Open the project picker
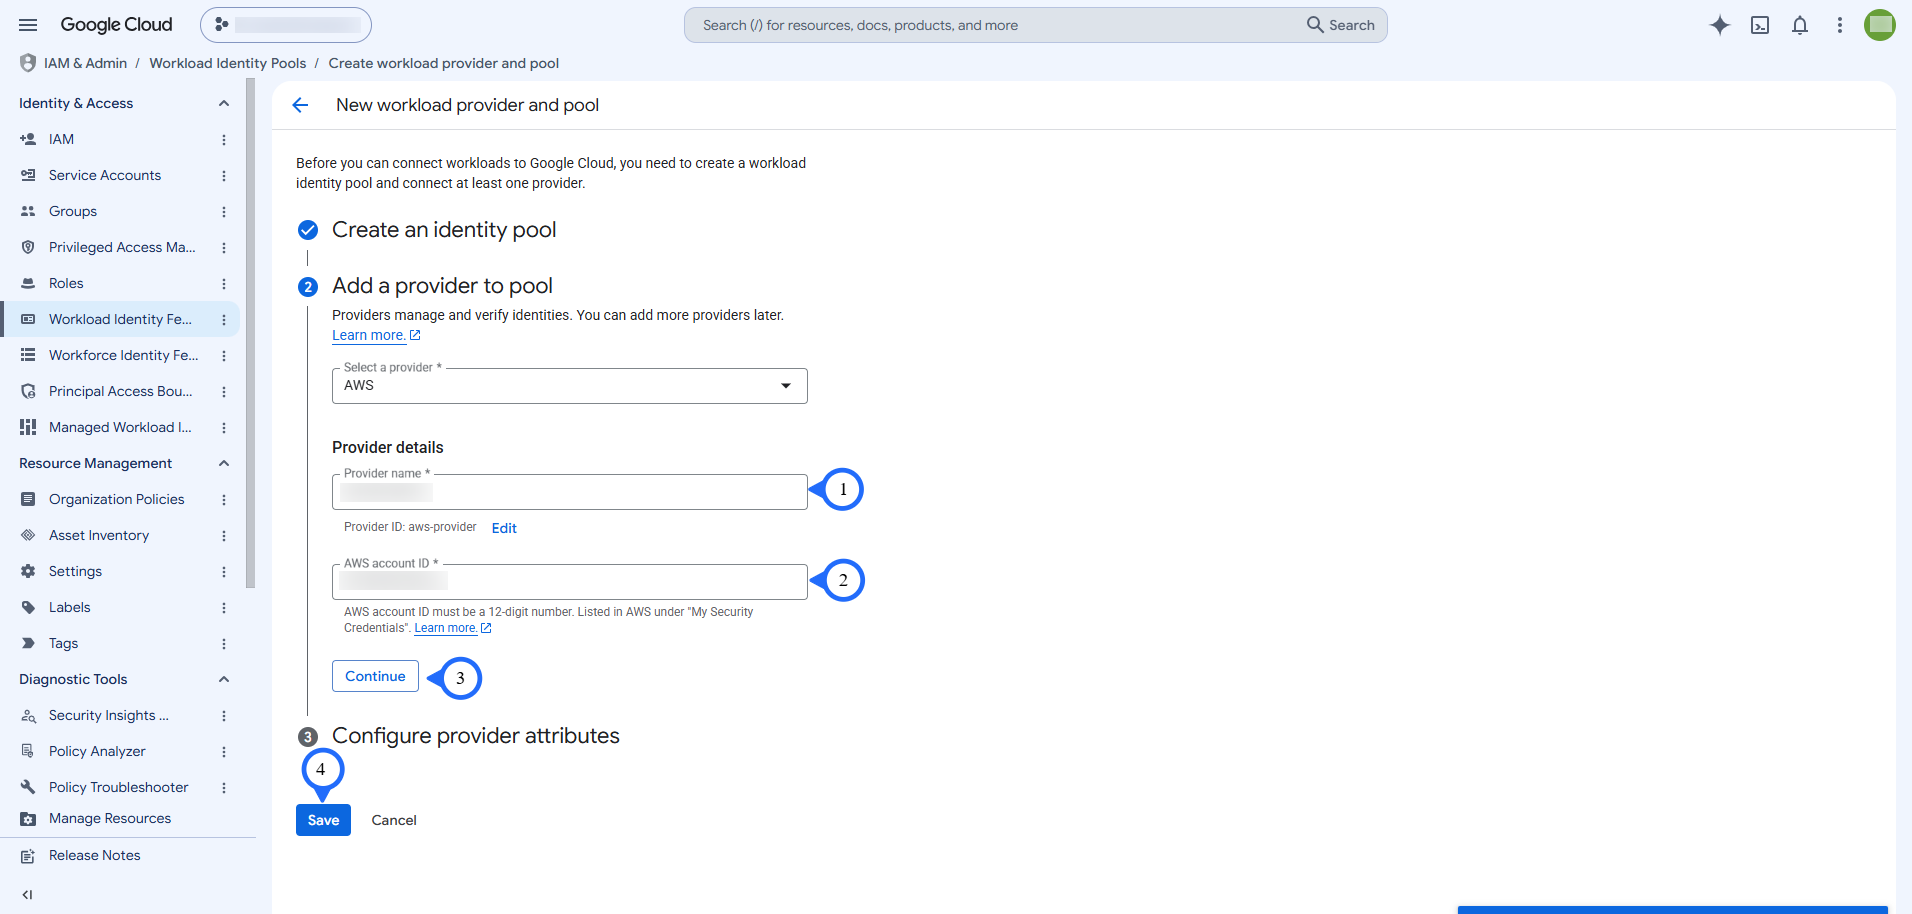 [x=286, y=25]
